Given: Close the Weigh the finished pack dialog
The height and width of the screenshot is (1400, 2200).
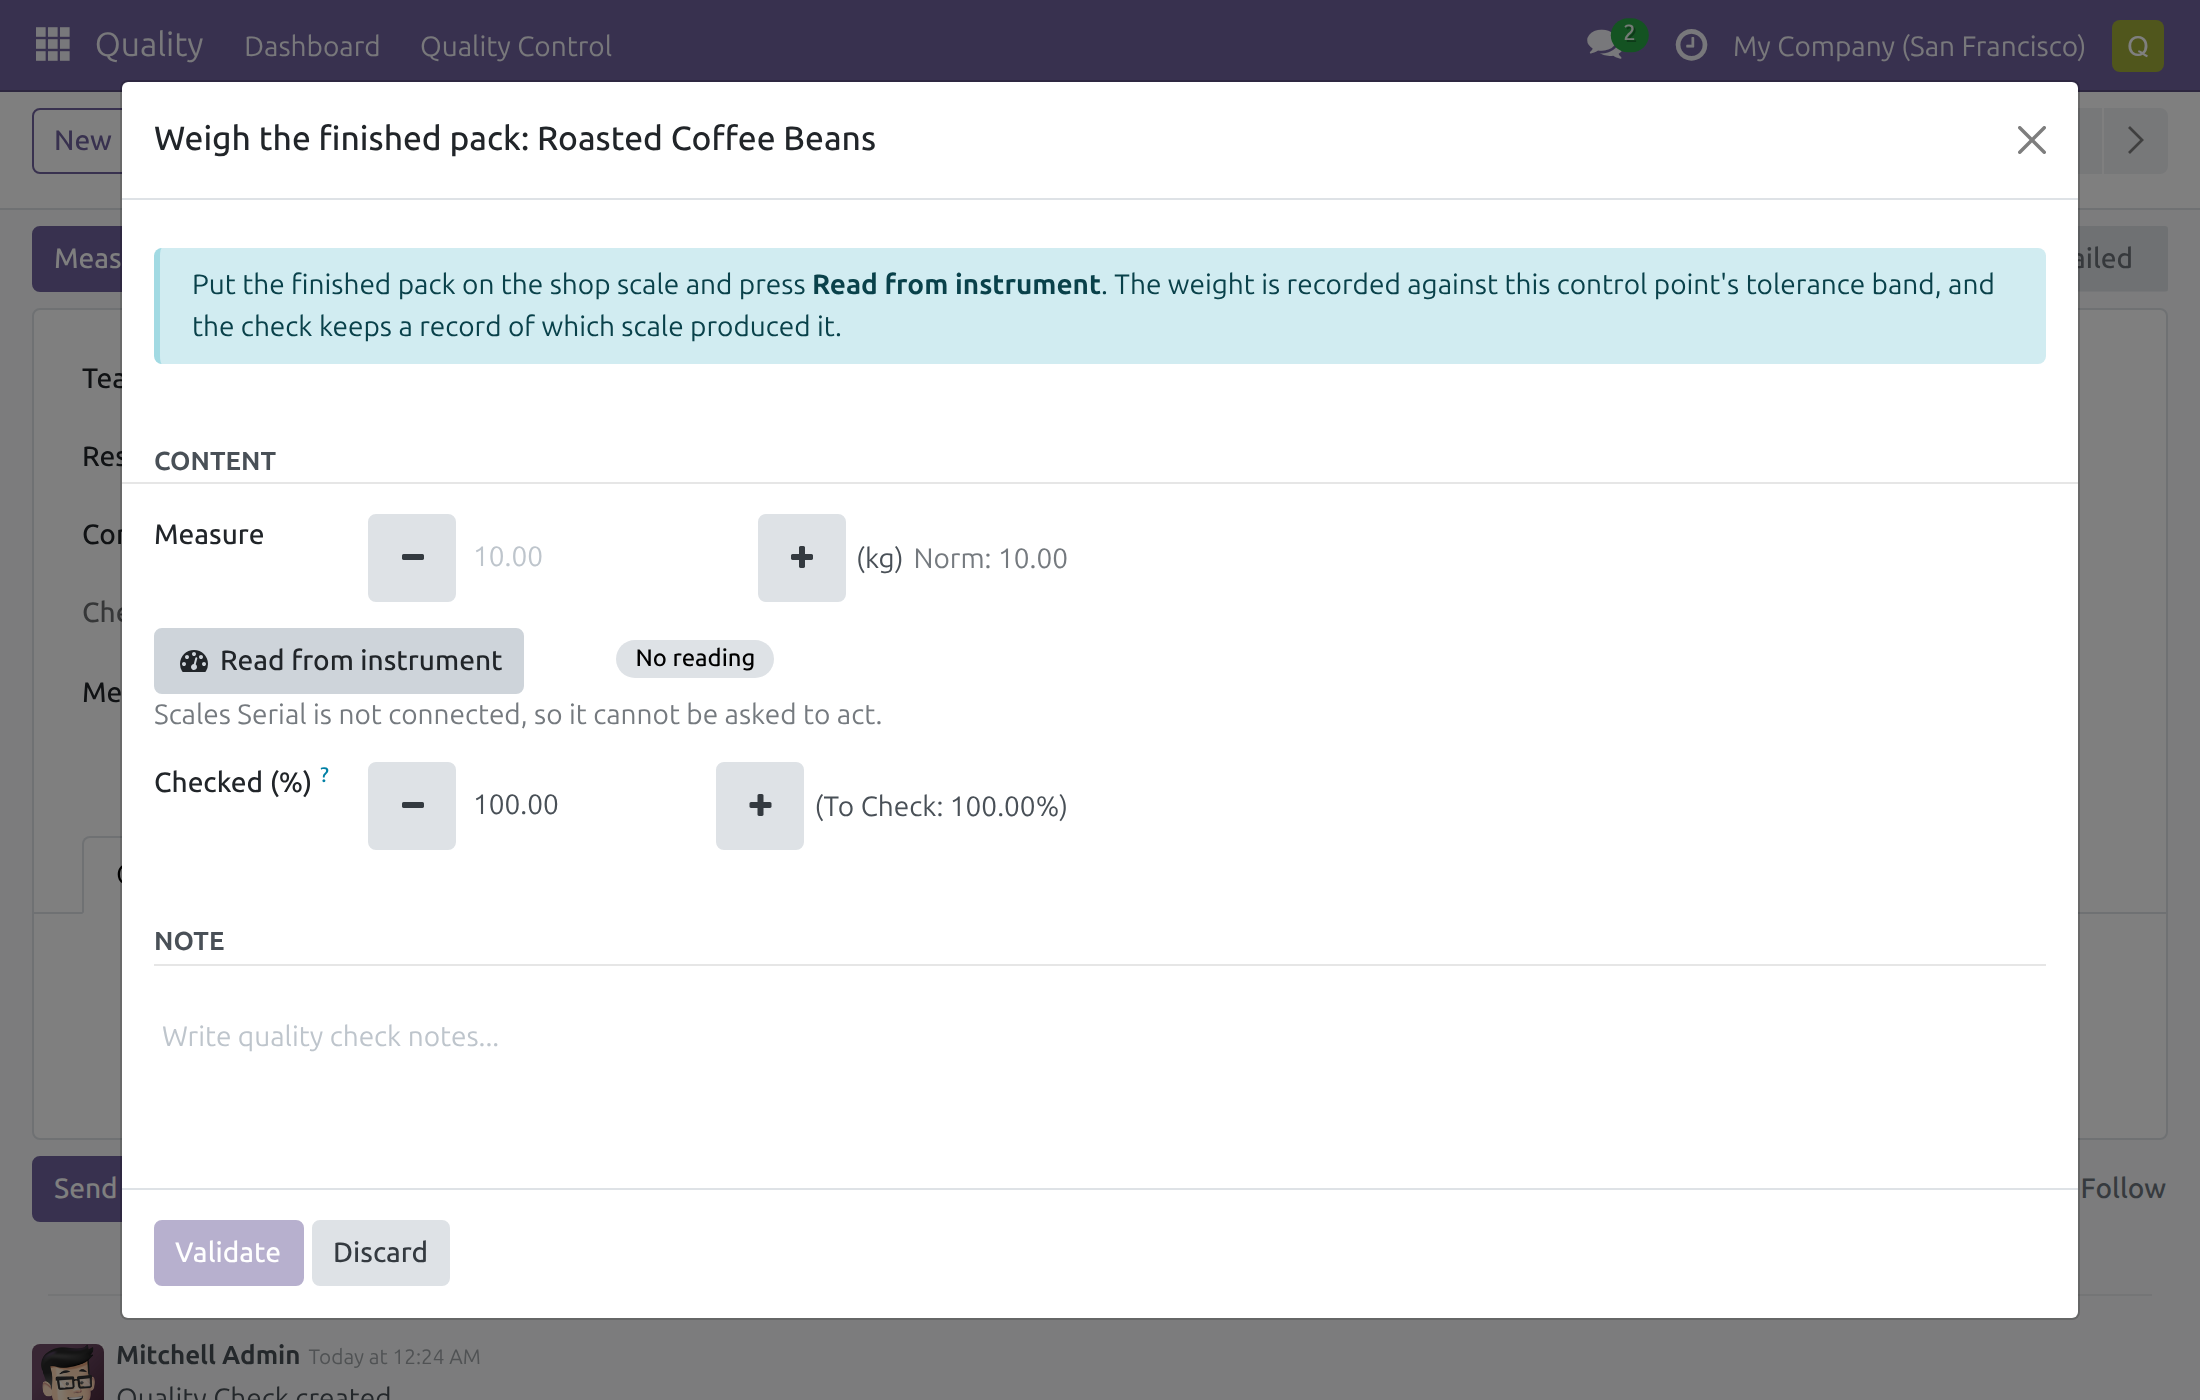Looking at the screenshot, I should [x=2031, y=139].
